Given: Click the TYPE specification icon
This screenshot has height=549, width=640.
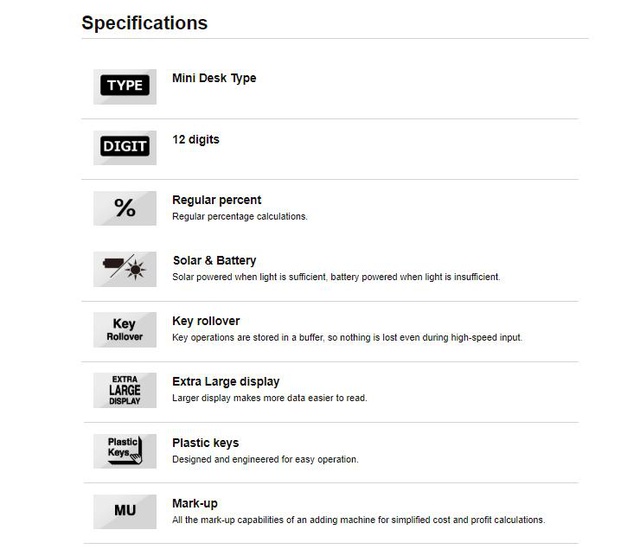Looking at the screenshot, I should click(125, 86).
